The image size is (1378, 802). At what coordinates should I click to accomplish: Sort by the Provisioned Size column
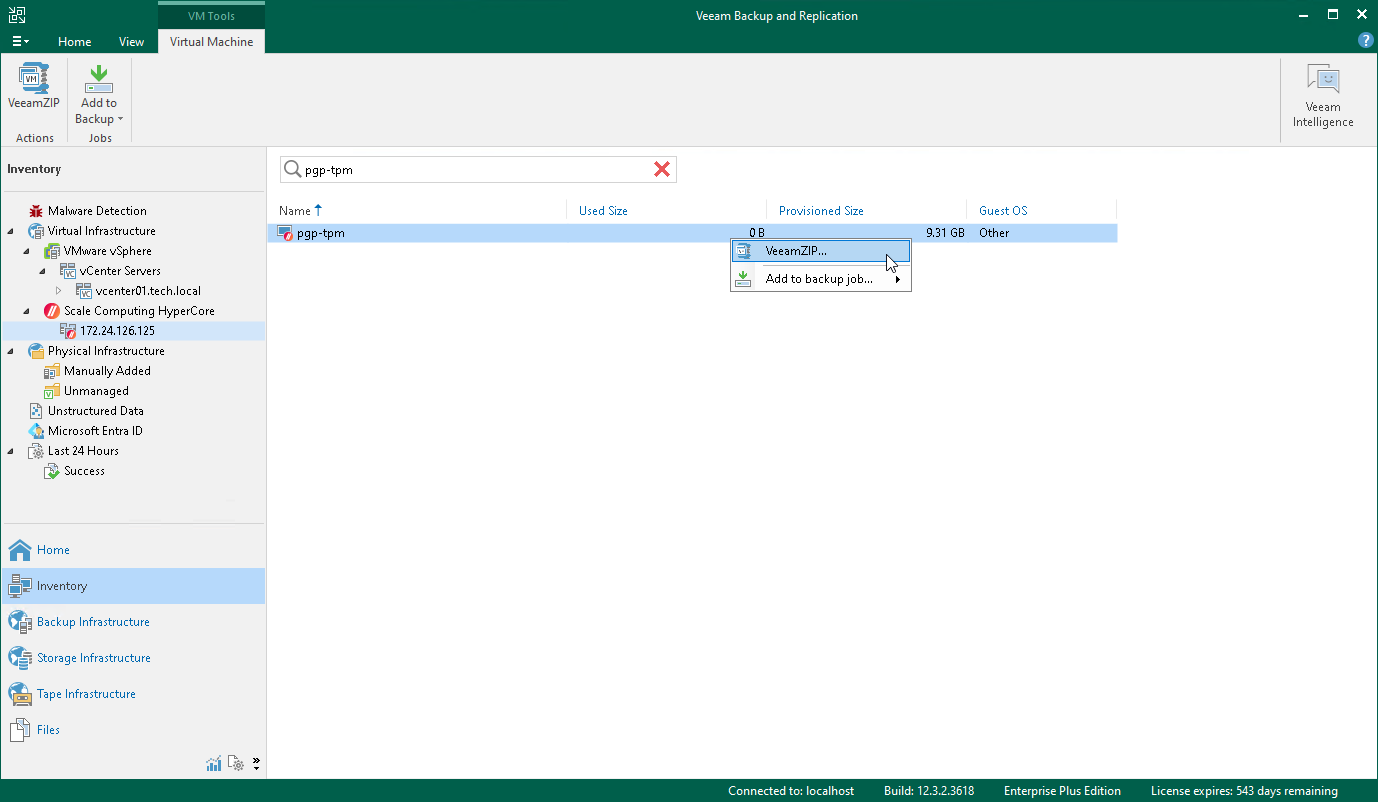pyautogui.click(x=821, y=211)
